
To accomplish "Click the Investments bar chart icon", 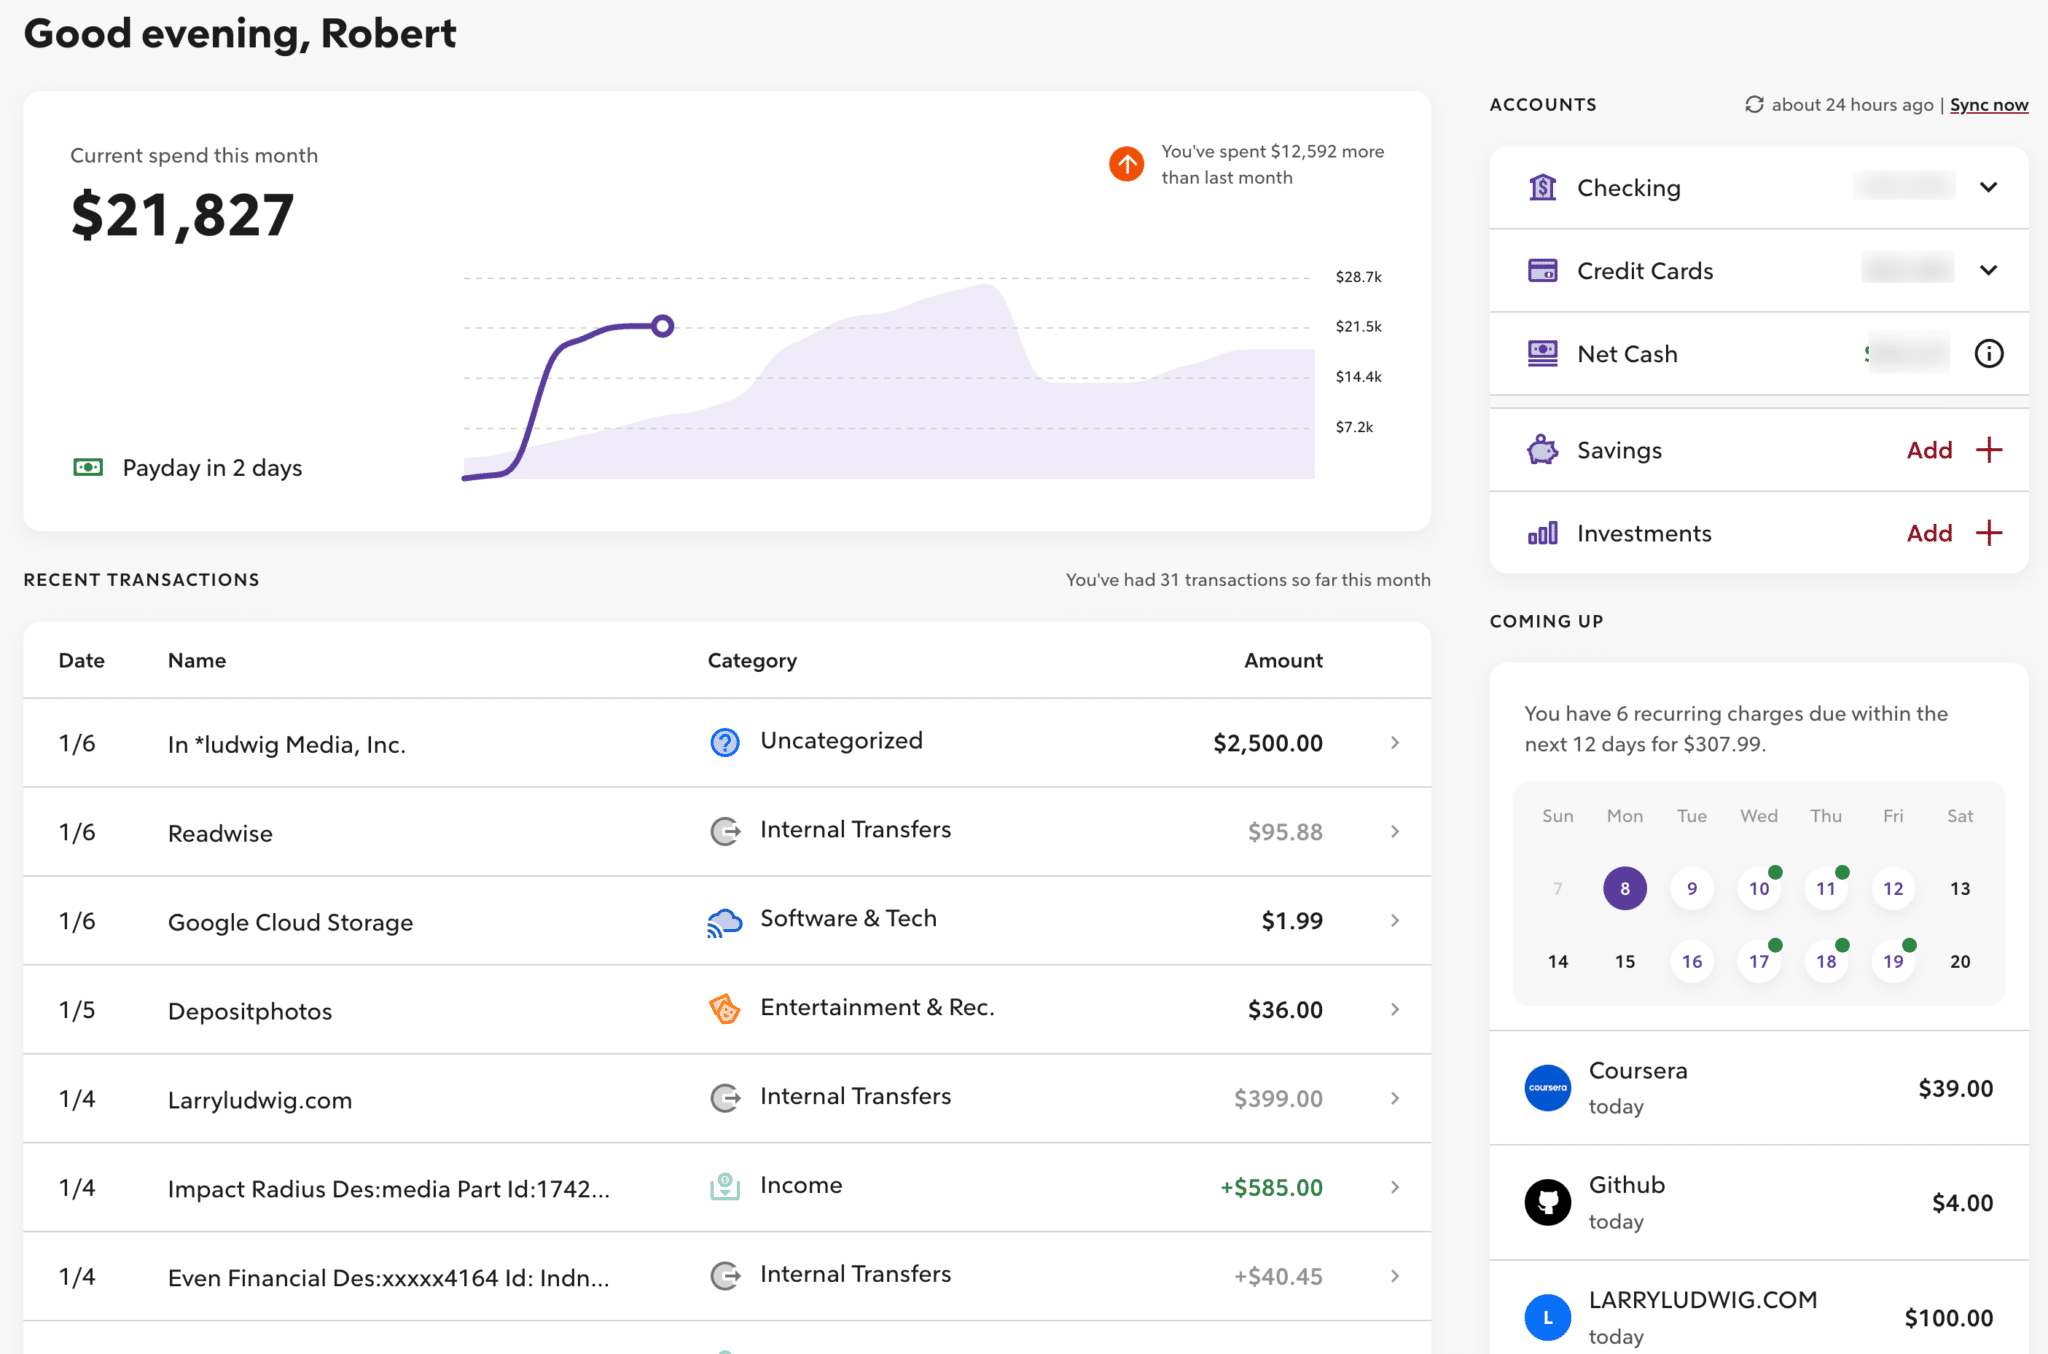I will click(1542, 533).
